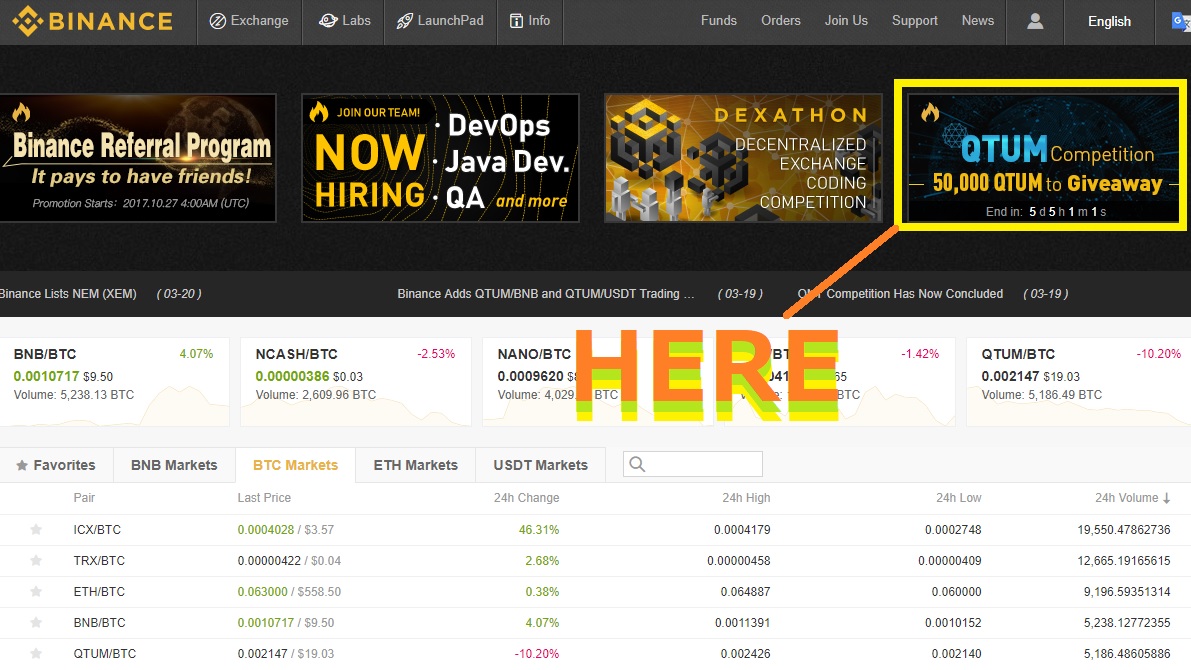The width and height of the screenshot is (1191, 670).
Task: Switch to the BNB Markets tab
Action: (x=174, y=465)
